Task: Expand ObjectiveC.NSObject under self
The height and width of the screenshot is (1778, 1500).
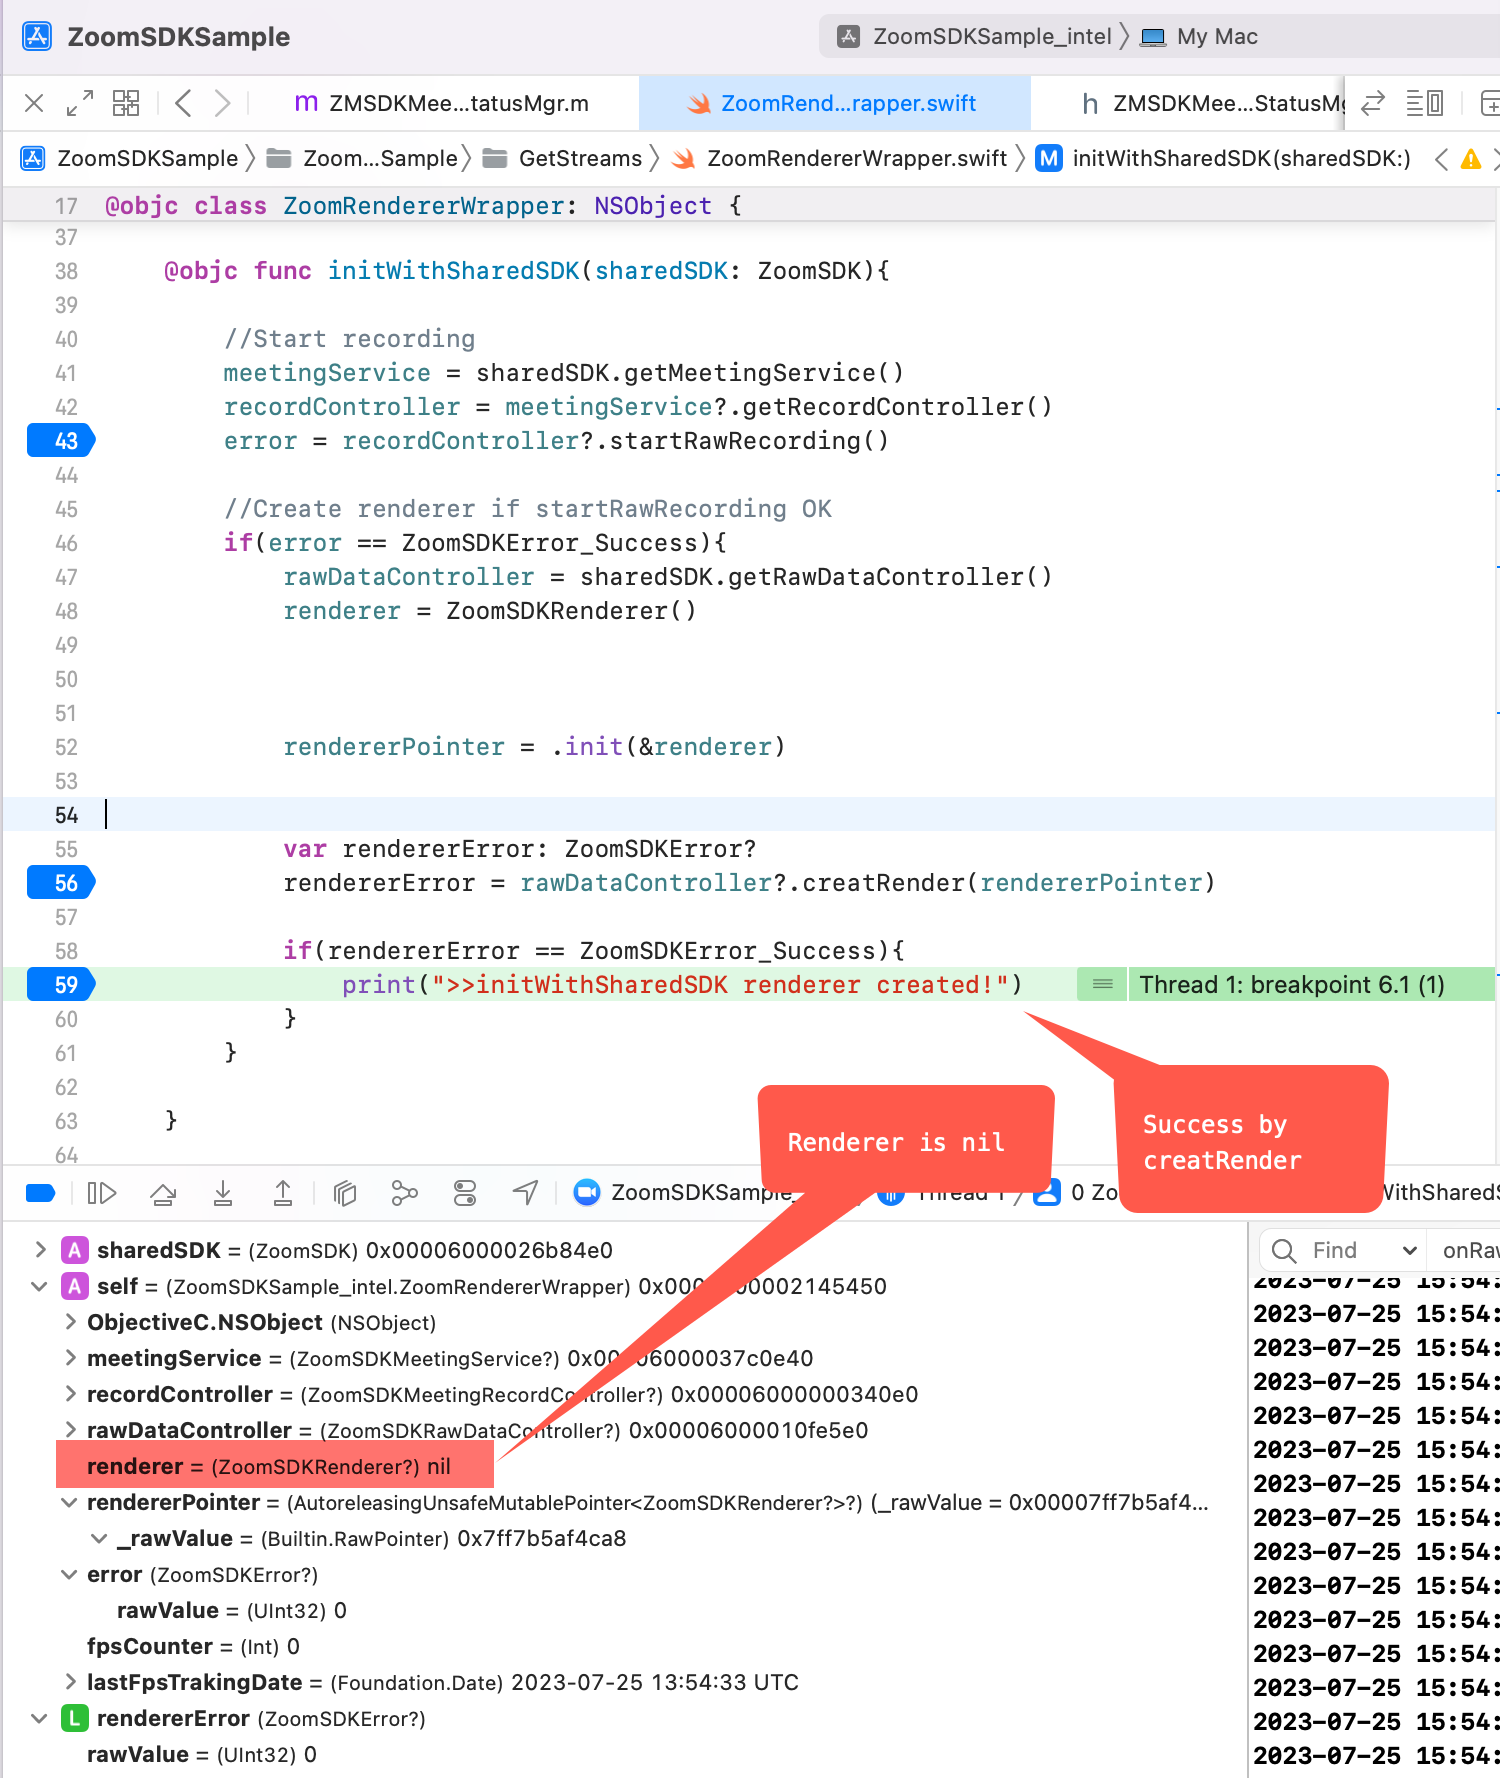Action: tap(70, 1322)
